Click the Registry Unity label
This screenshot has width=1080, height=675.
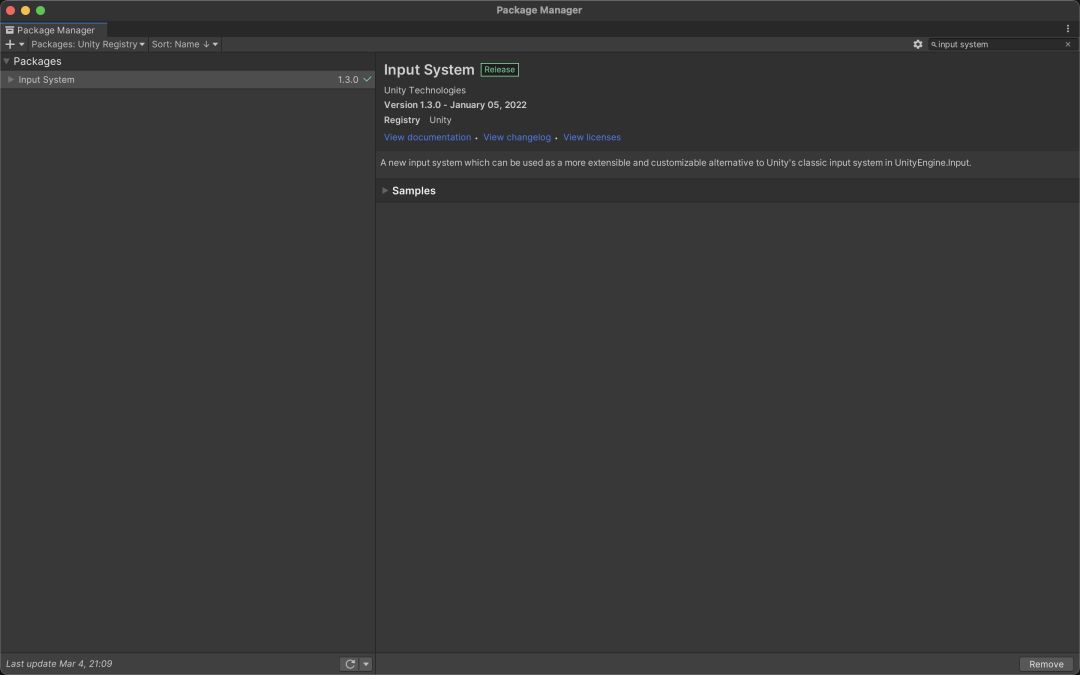click(417, 120)
